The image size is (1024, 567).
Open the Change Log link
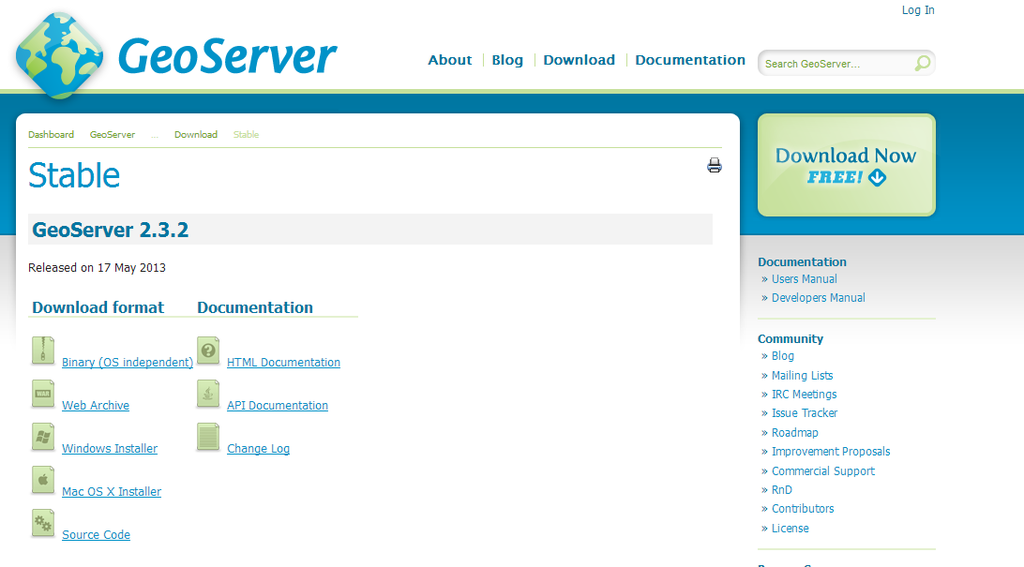pyautogui.click(x=258, y=448)
